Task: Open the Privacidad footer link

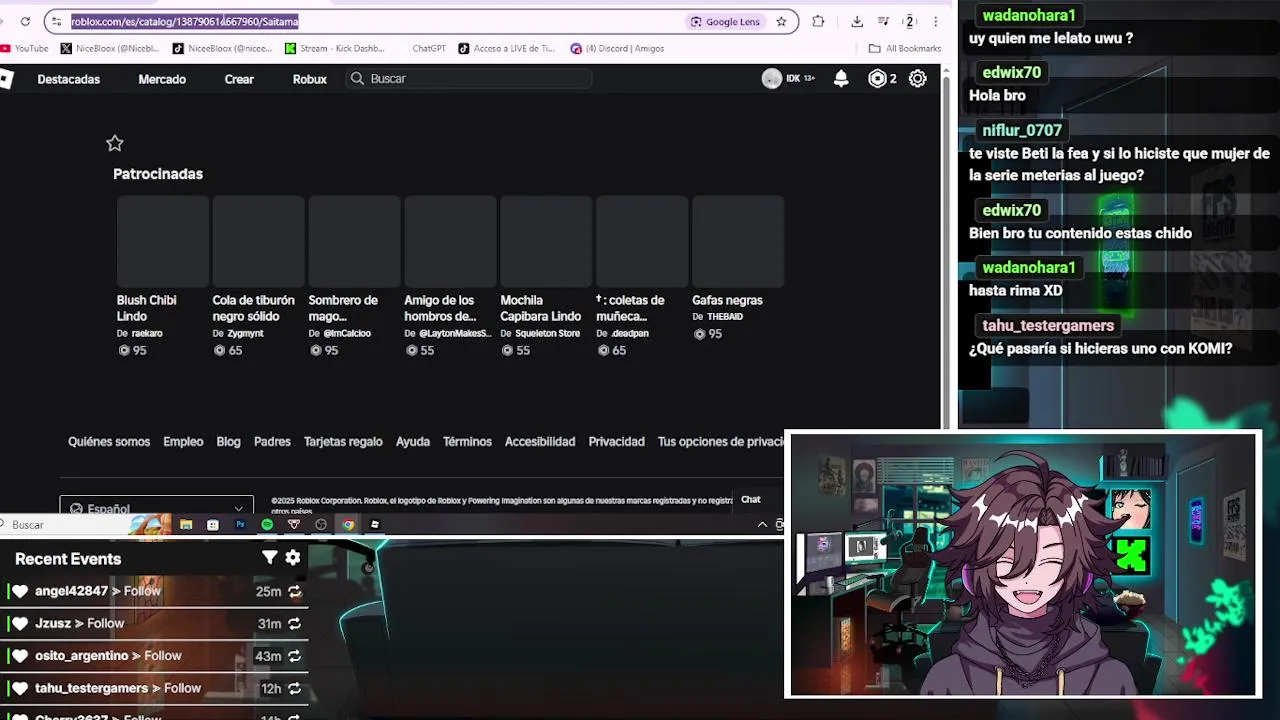Action: pyautogui.click(x=616, y=441)
